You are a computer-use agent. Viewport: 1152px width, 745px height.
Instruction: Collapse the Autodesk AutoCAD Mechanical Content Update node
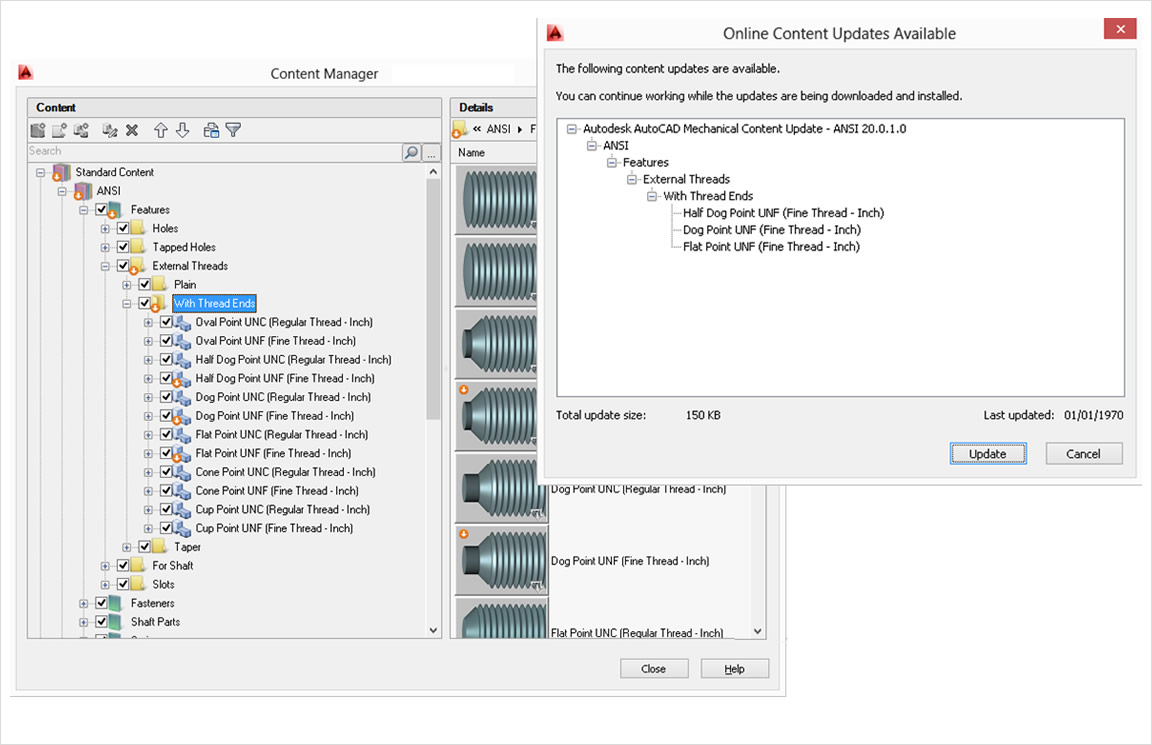572,129
